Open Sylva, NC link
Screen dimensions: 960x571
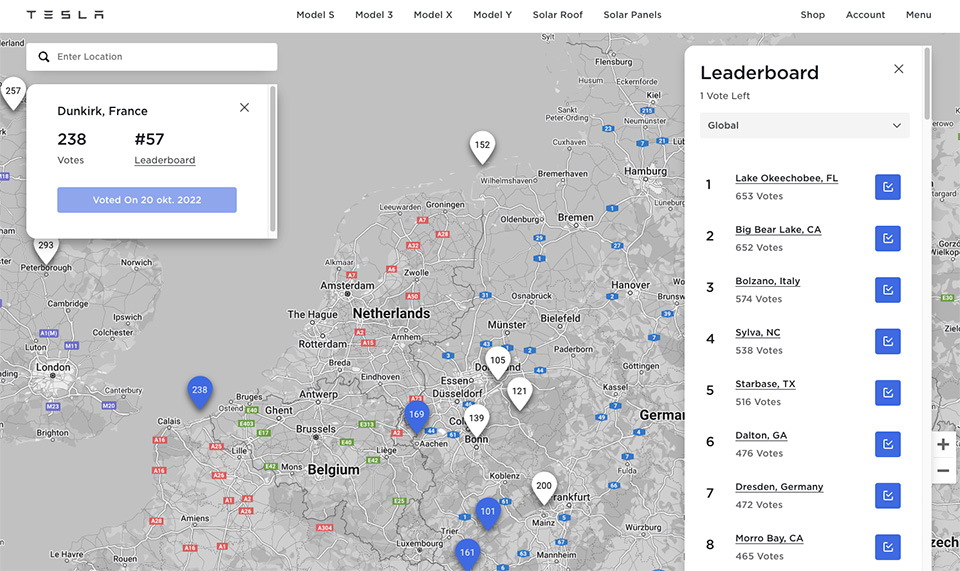pyautogui.click(x=757, y=332)
